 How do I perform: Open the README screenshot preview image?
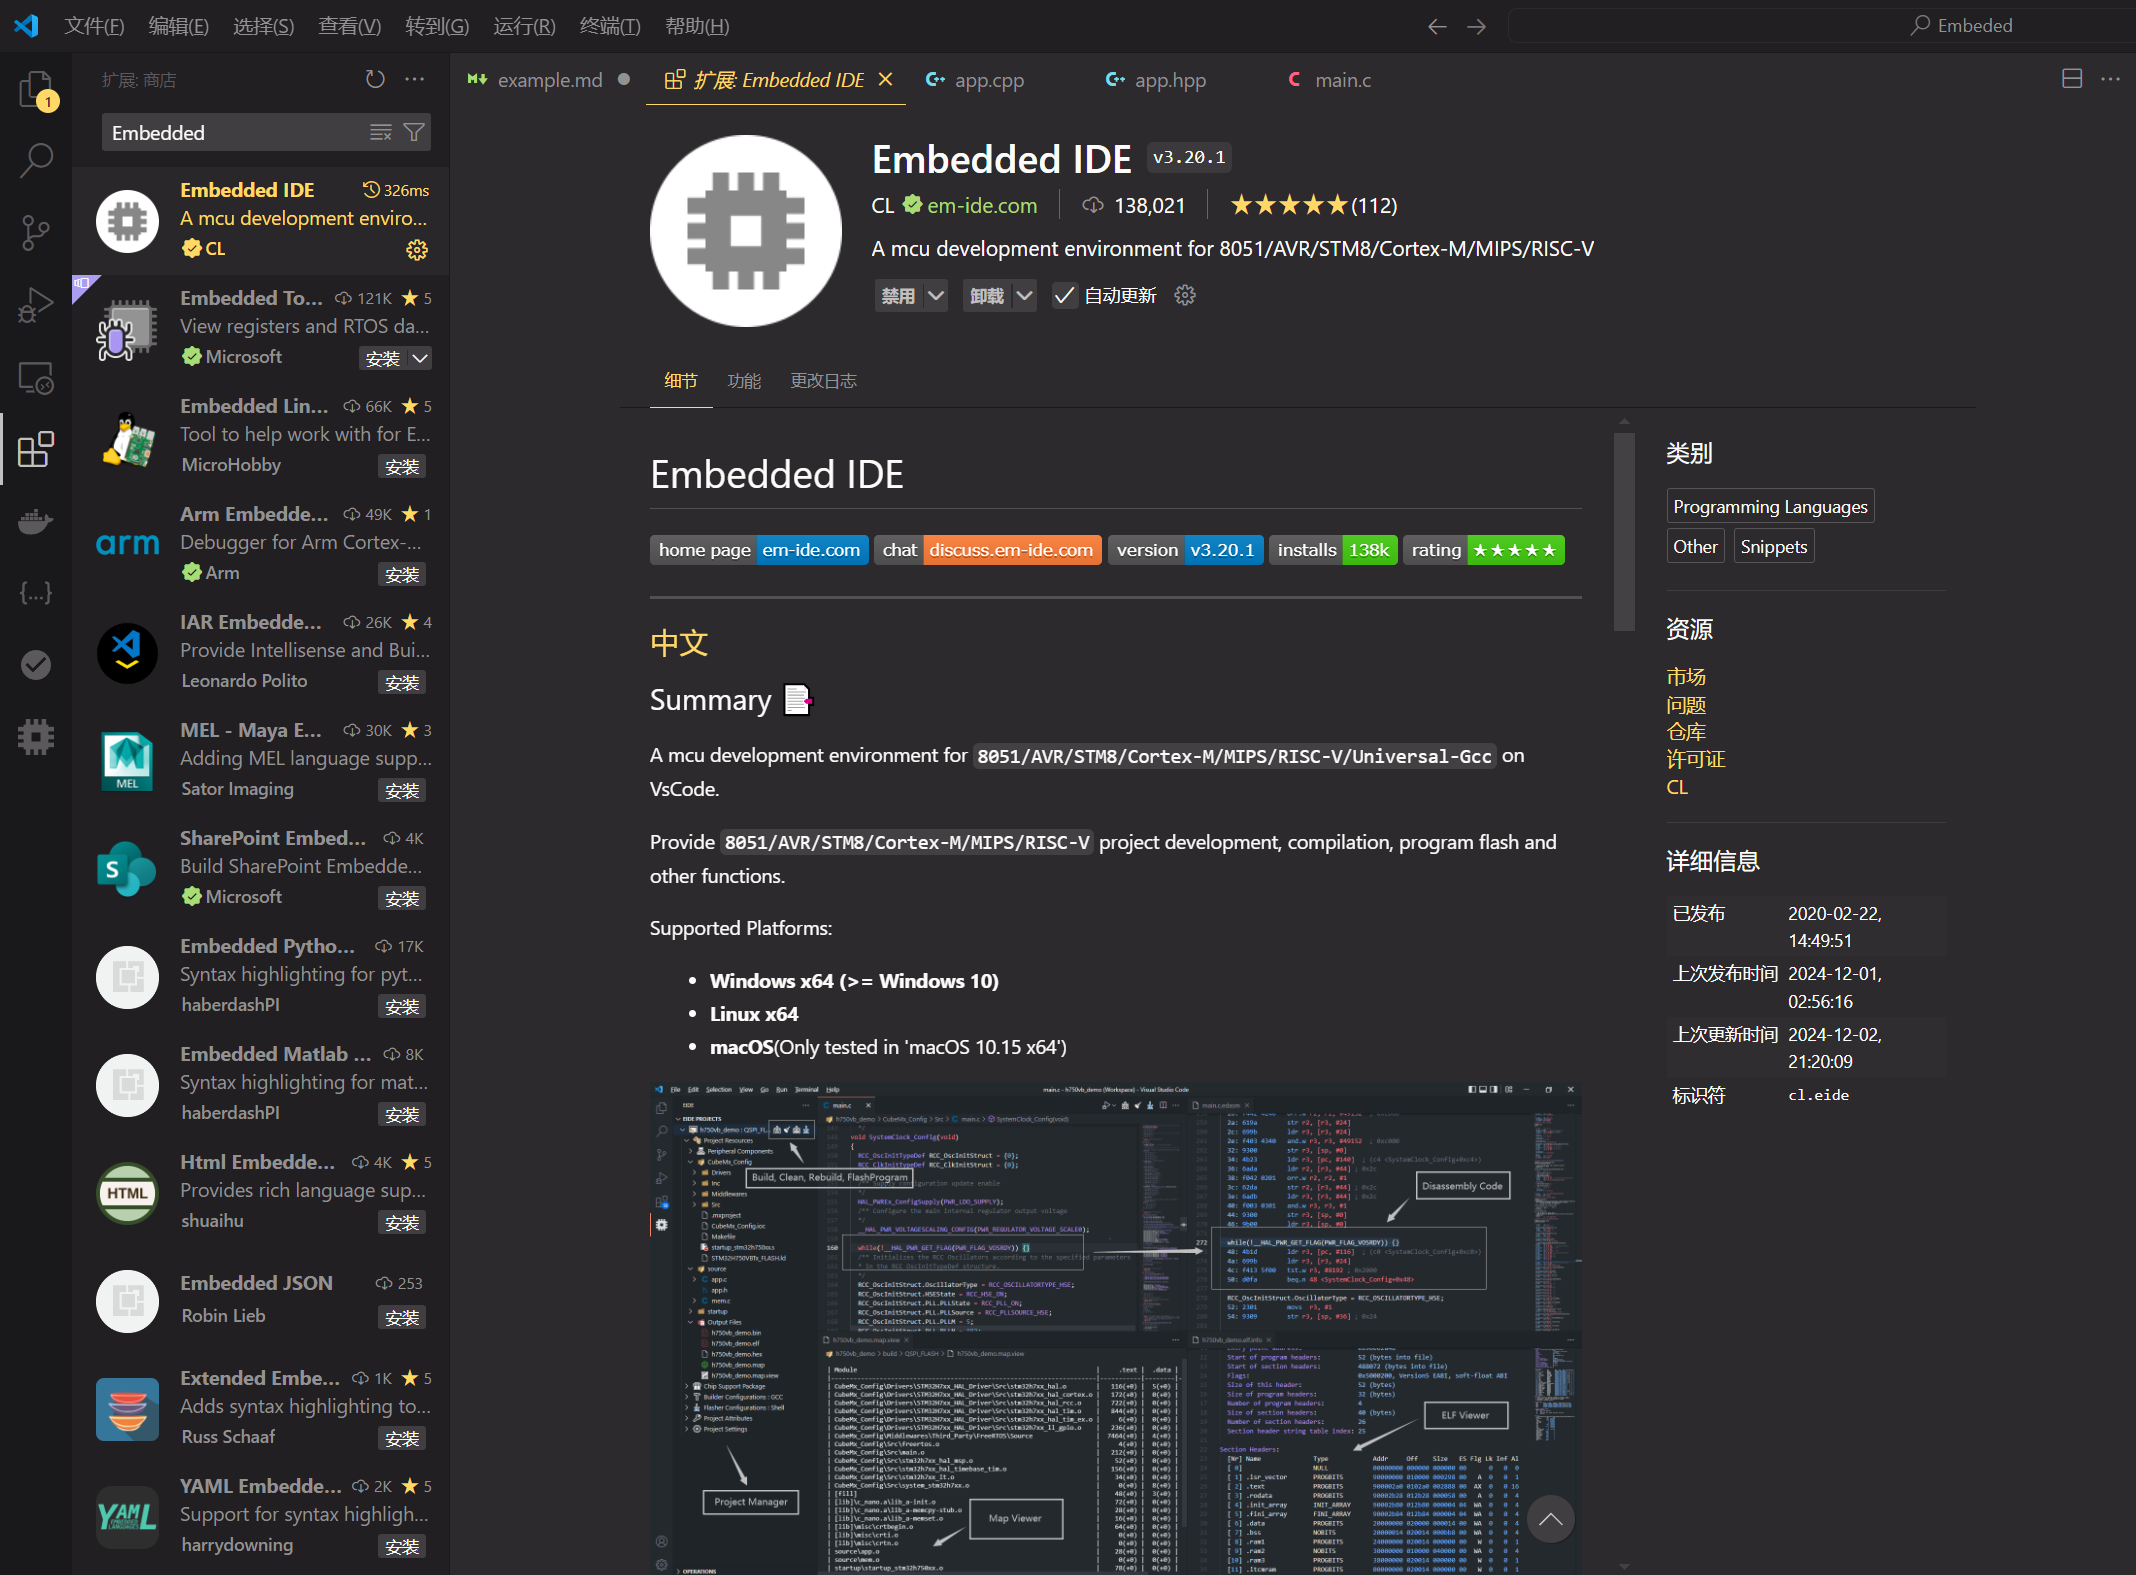click(1116, 1328)
